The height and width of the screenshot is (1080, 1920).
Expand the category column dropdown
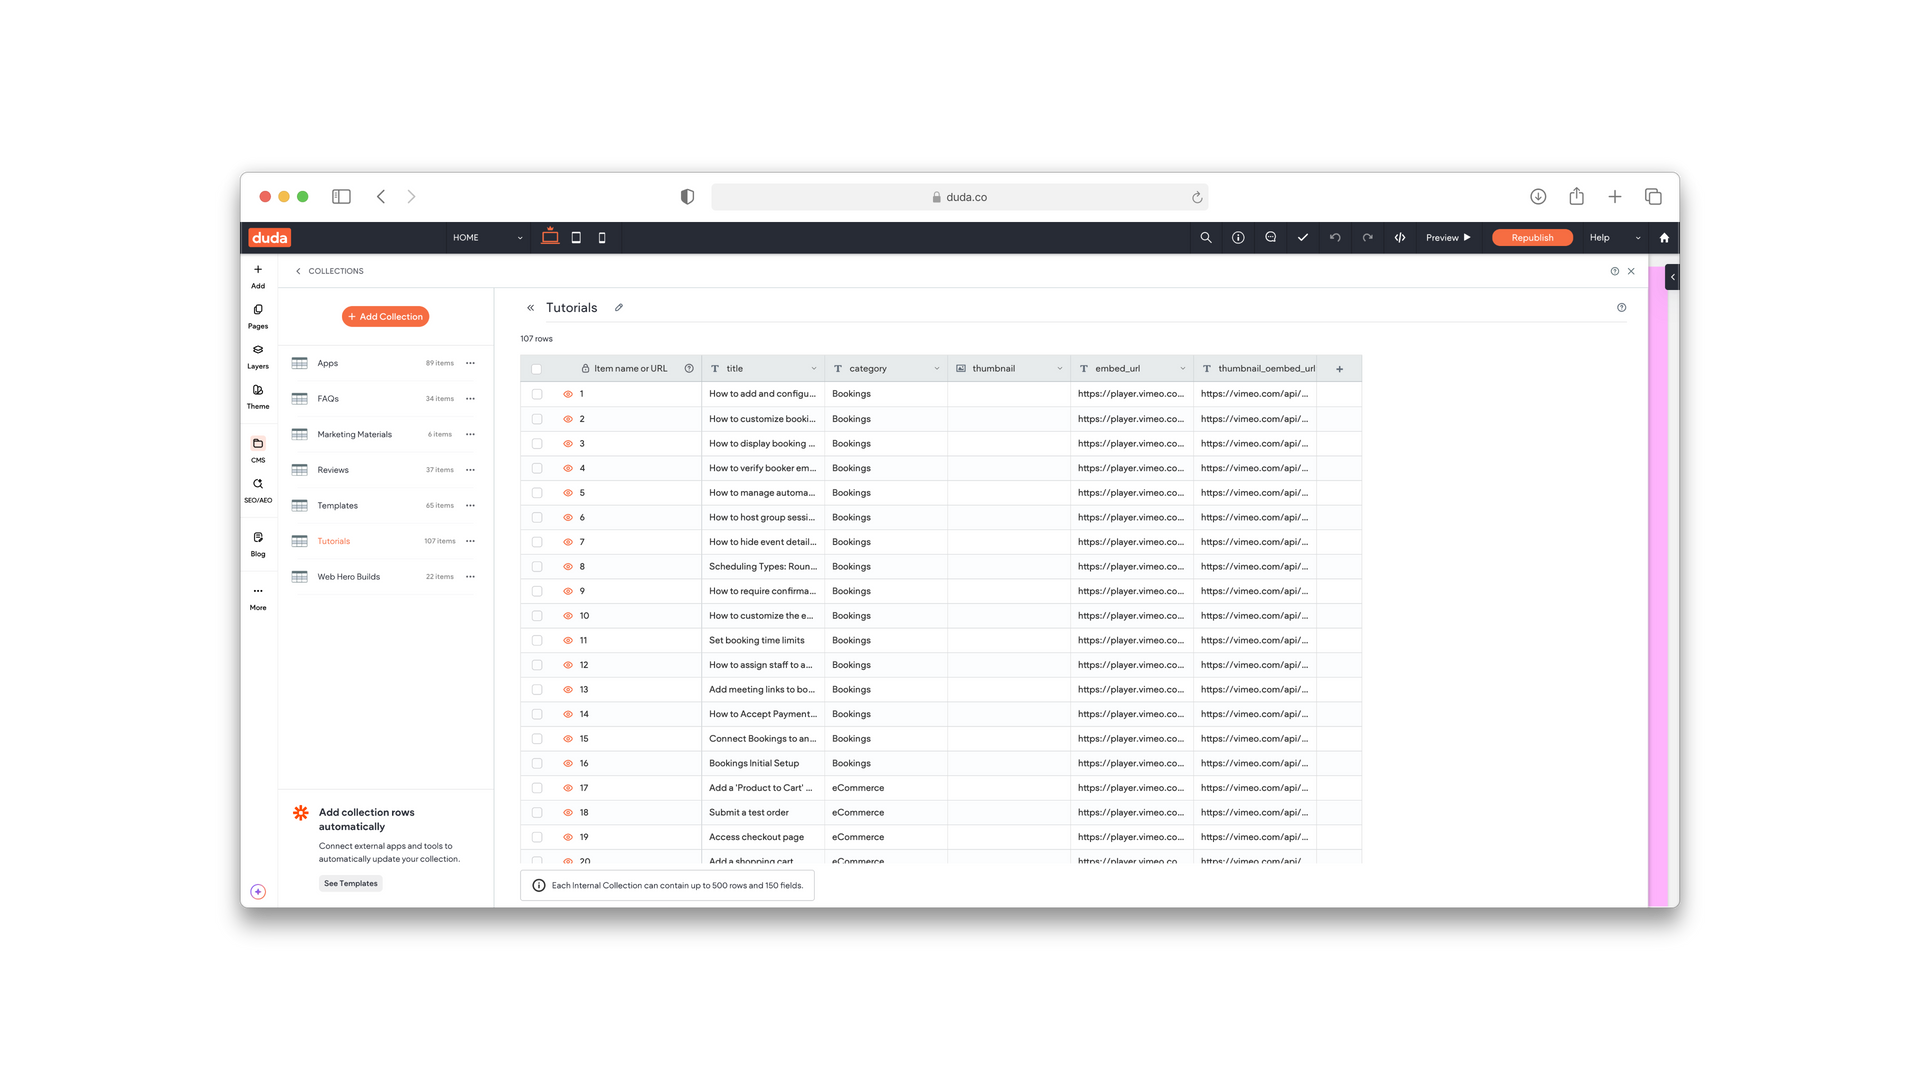pos(936,369)
